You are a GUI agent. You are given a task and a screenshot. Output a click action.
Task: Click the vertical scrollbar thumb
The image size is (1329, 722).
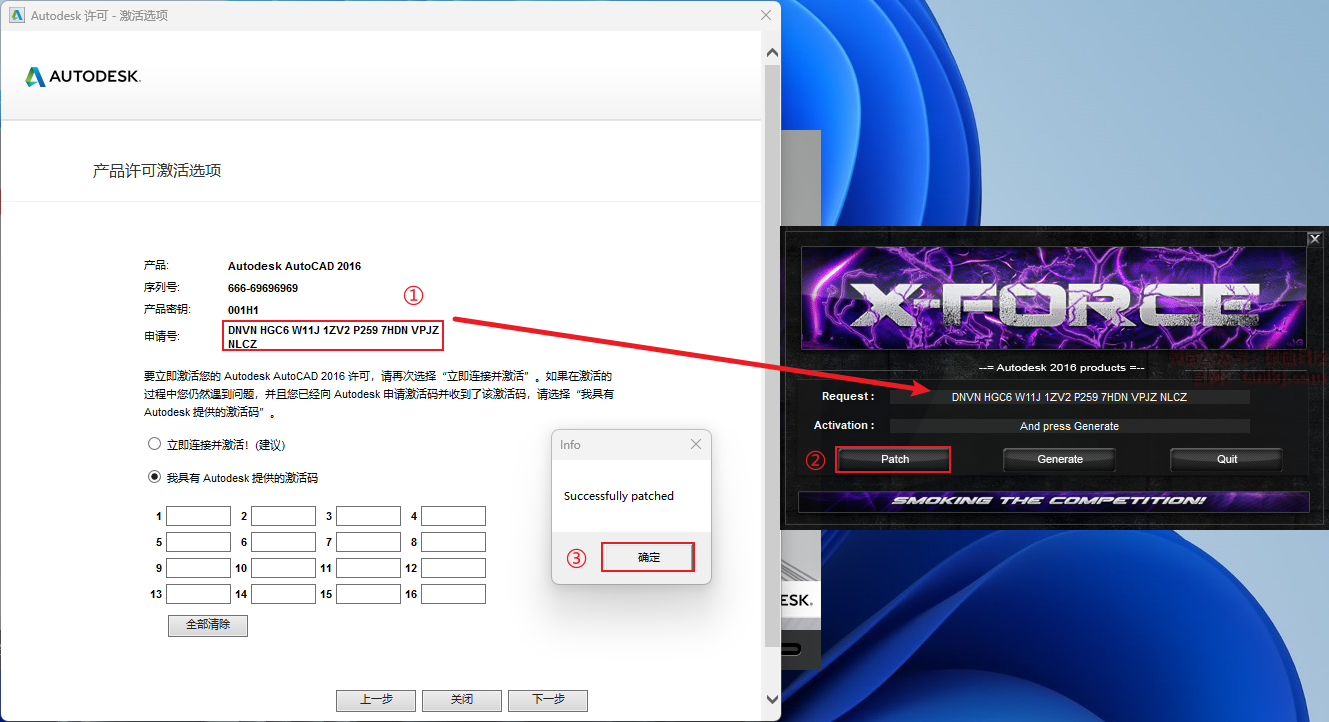pos(771,350)
